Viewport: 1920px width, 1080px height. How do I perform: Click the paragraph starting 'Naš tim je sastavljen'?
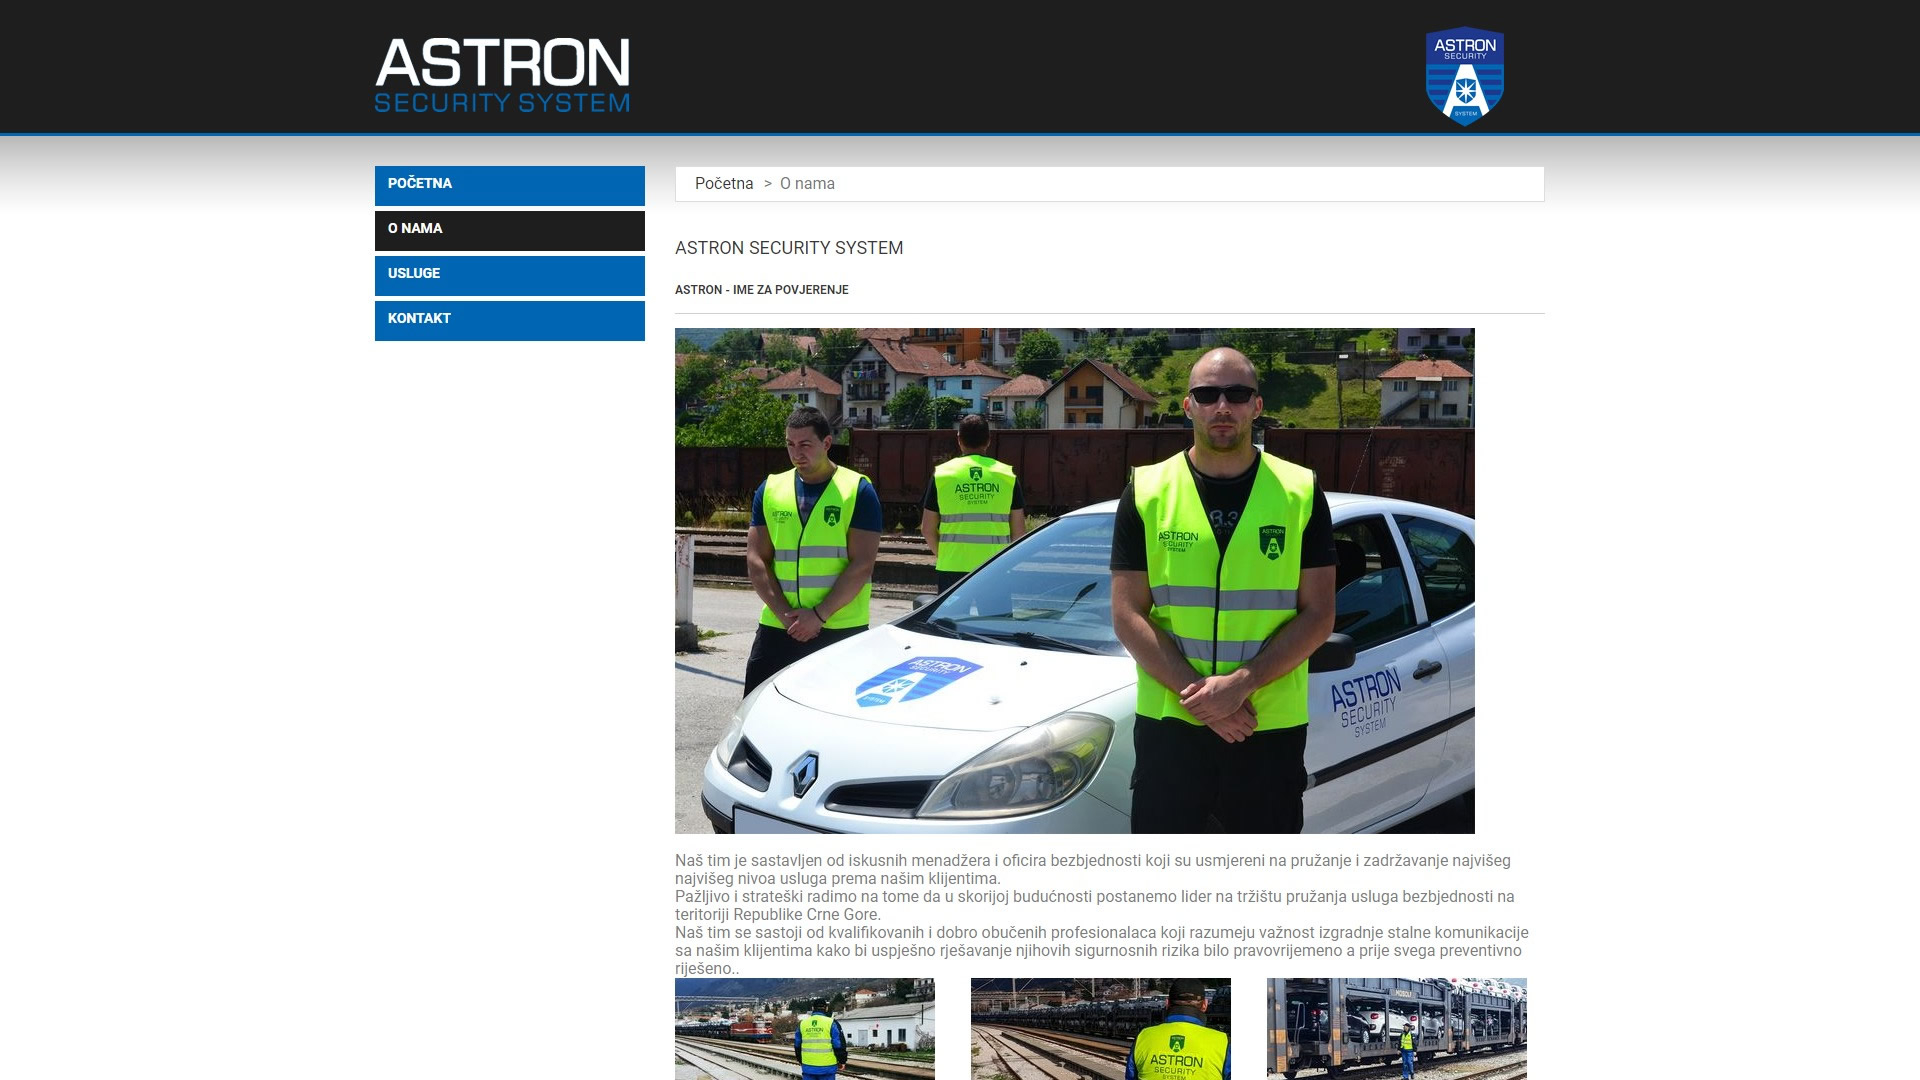pyautogui.click(x=1093, y=870)
